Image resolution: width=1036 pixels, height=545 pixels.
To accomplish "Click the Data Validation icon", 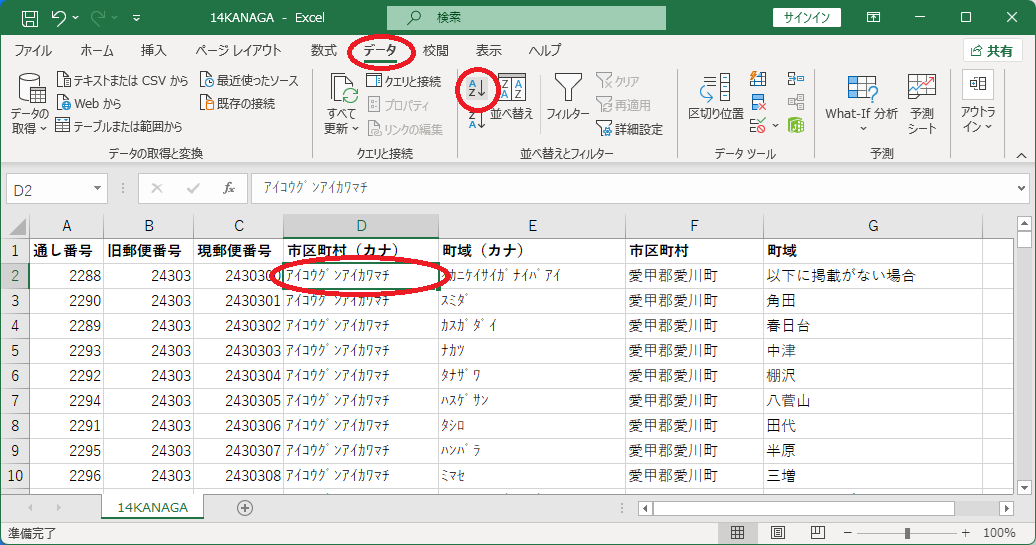I will click(758, 125).
